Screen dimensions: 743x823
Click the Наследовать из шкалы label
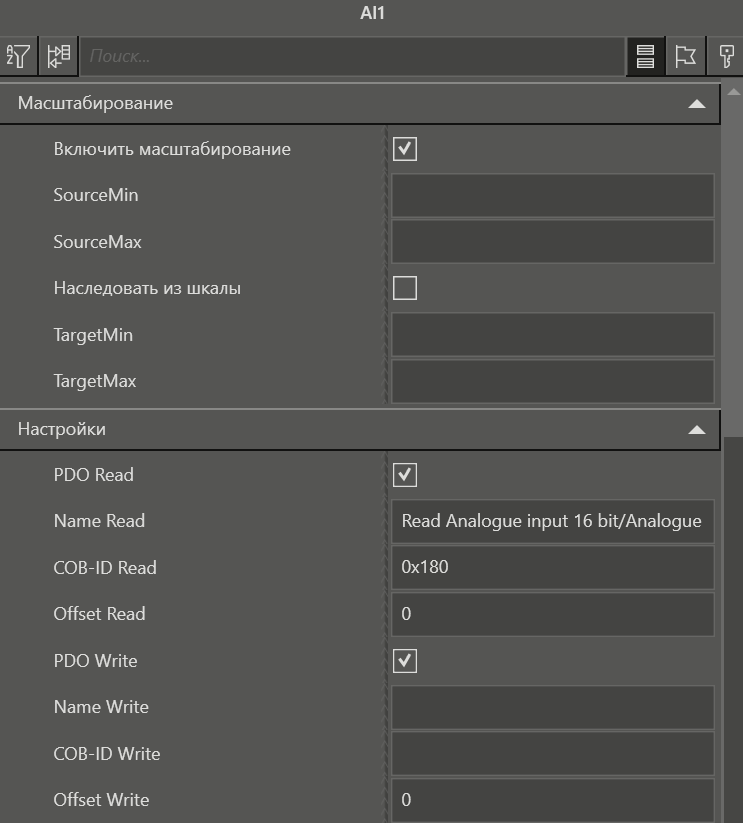(x=147, y=288)
